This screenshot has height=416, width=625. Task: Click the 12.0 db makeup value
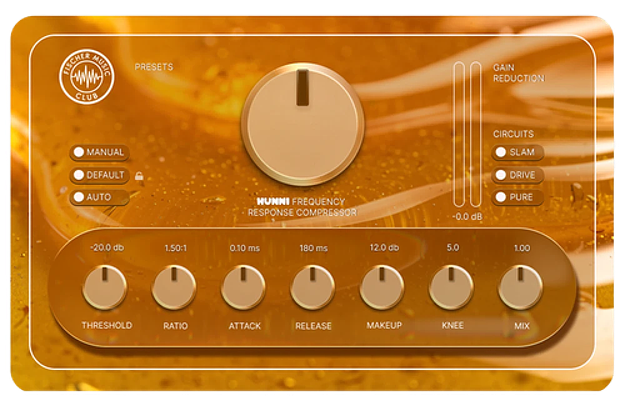[x=384, y=248]
